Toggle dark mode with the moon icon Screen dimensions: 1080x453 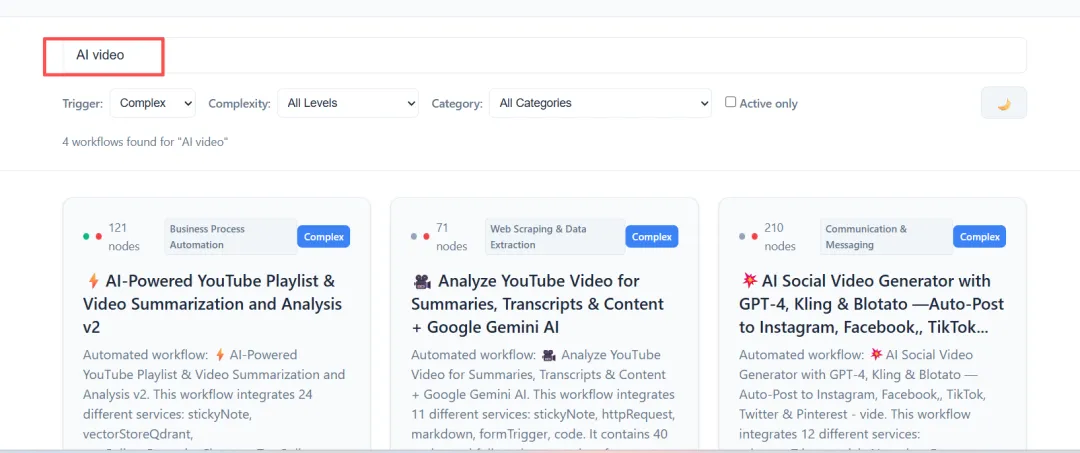pos(1003,103)
